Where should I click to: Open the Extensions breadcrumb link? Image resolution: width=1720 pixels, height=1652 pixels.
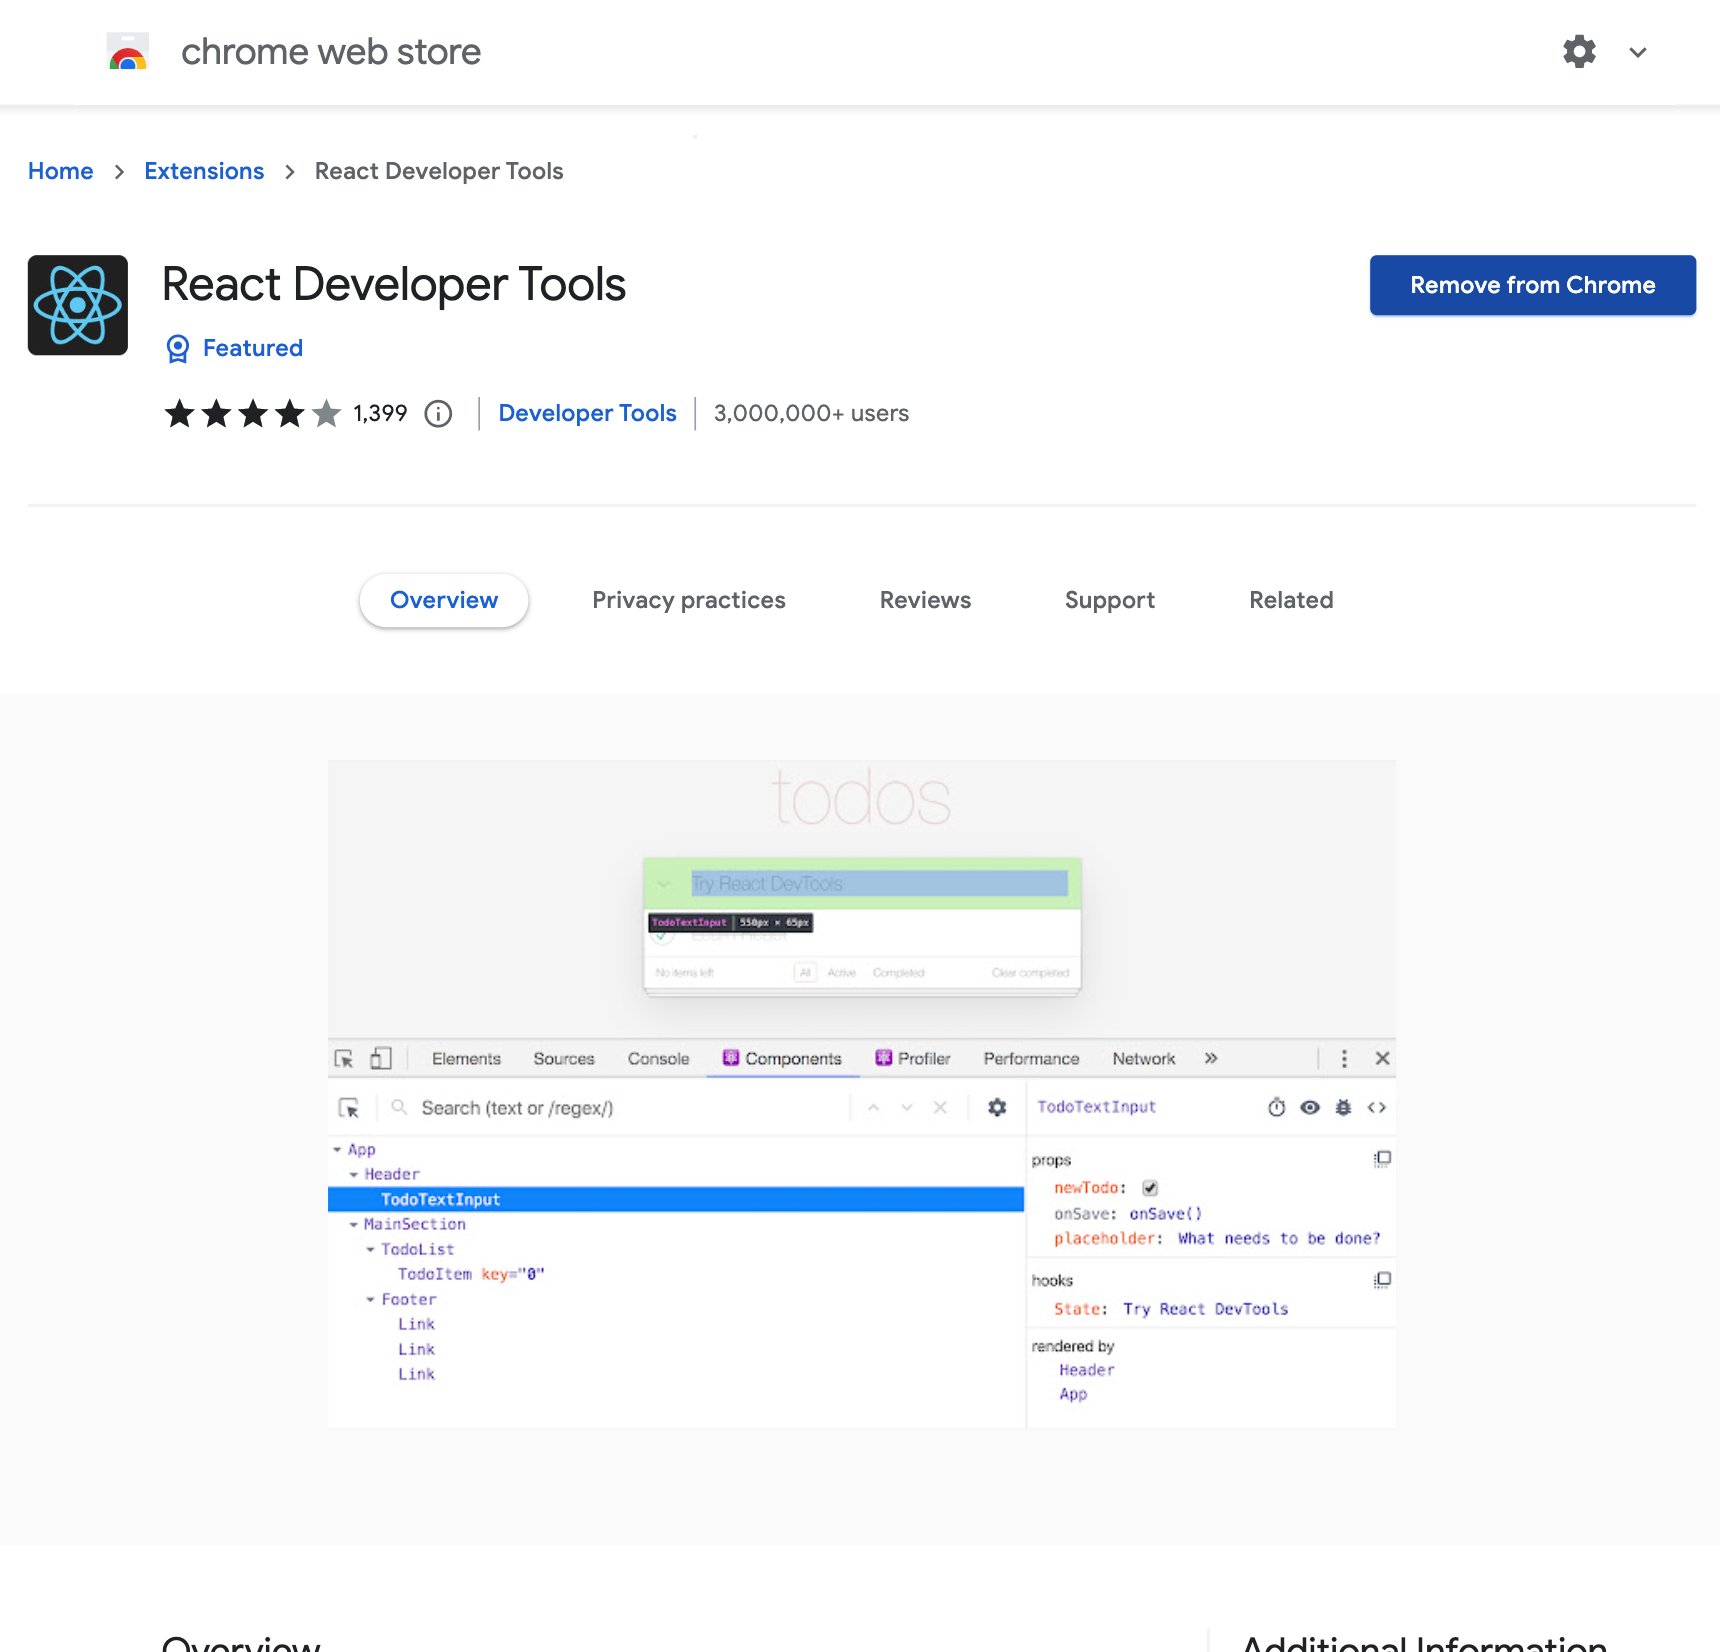[204, 171]
